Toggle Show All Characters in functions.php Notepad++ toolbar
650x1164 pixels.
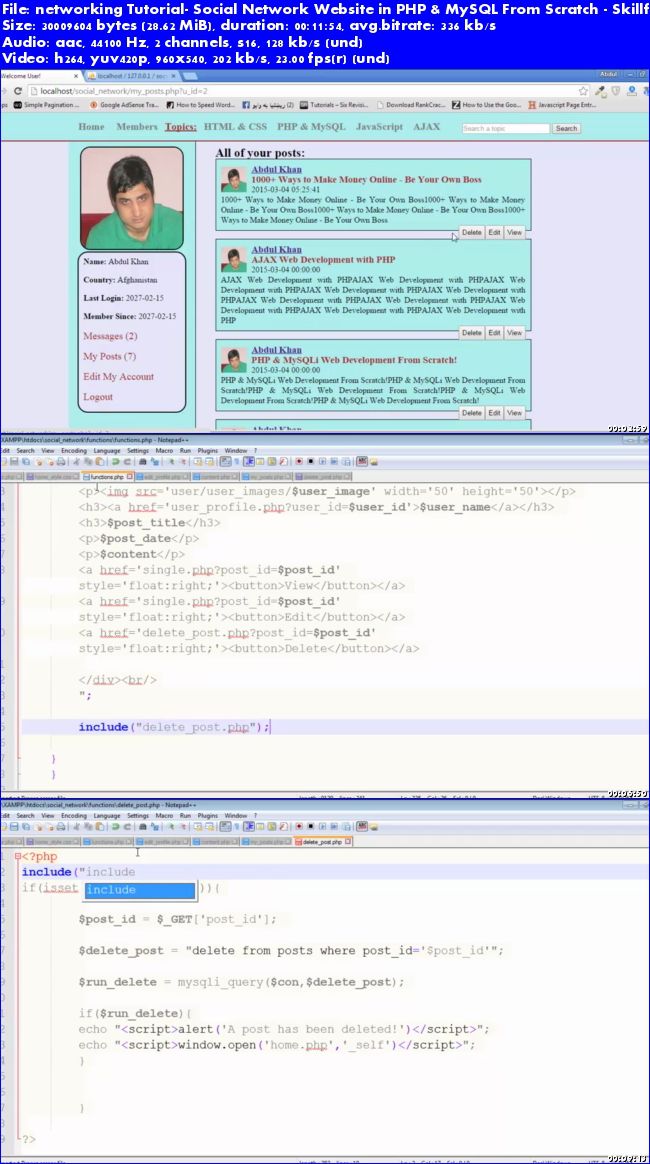coord(236,461)
